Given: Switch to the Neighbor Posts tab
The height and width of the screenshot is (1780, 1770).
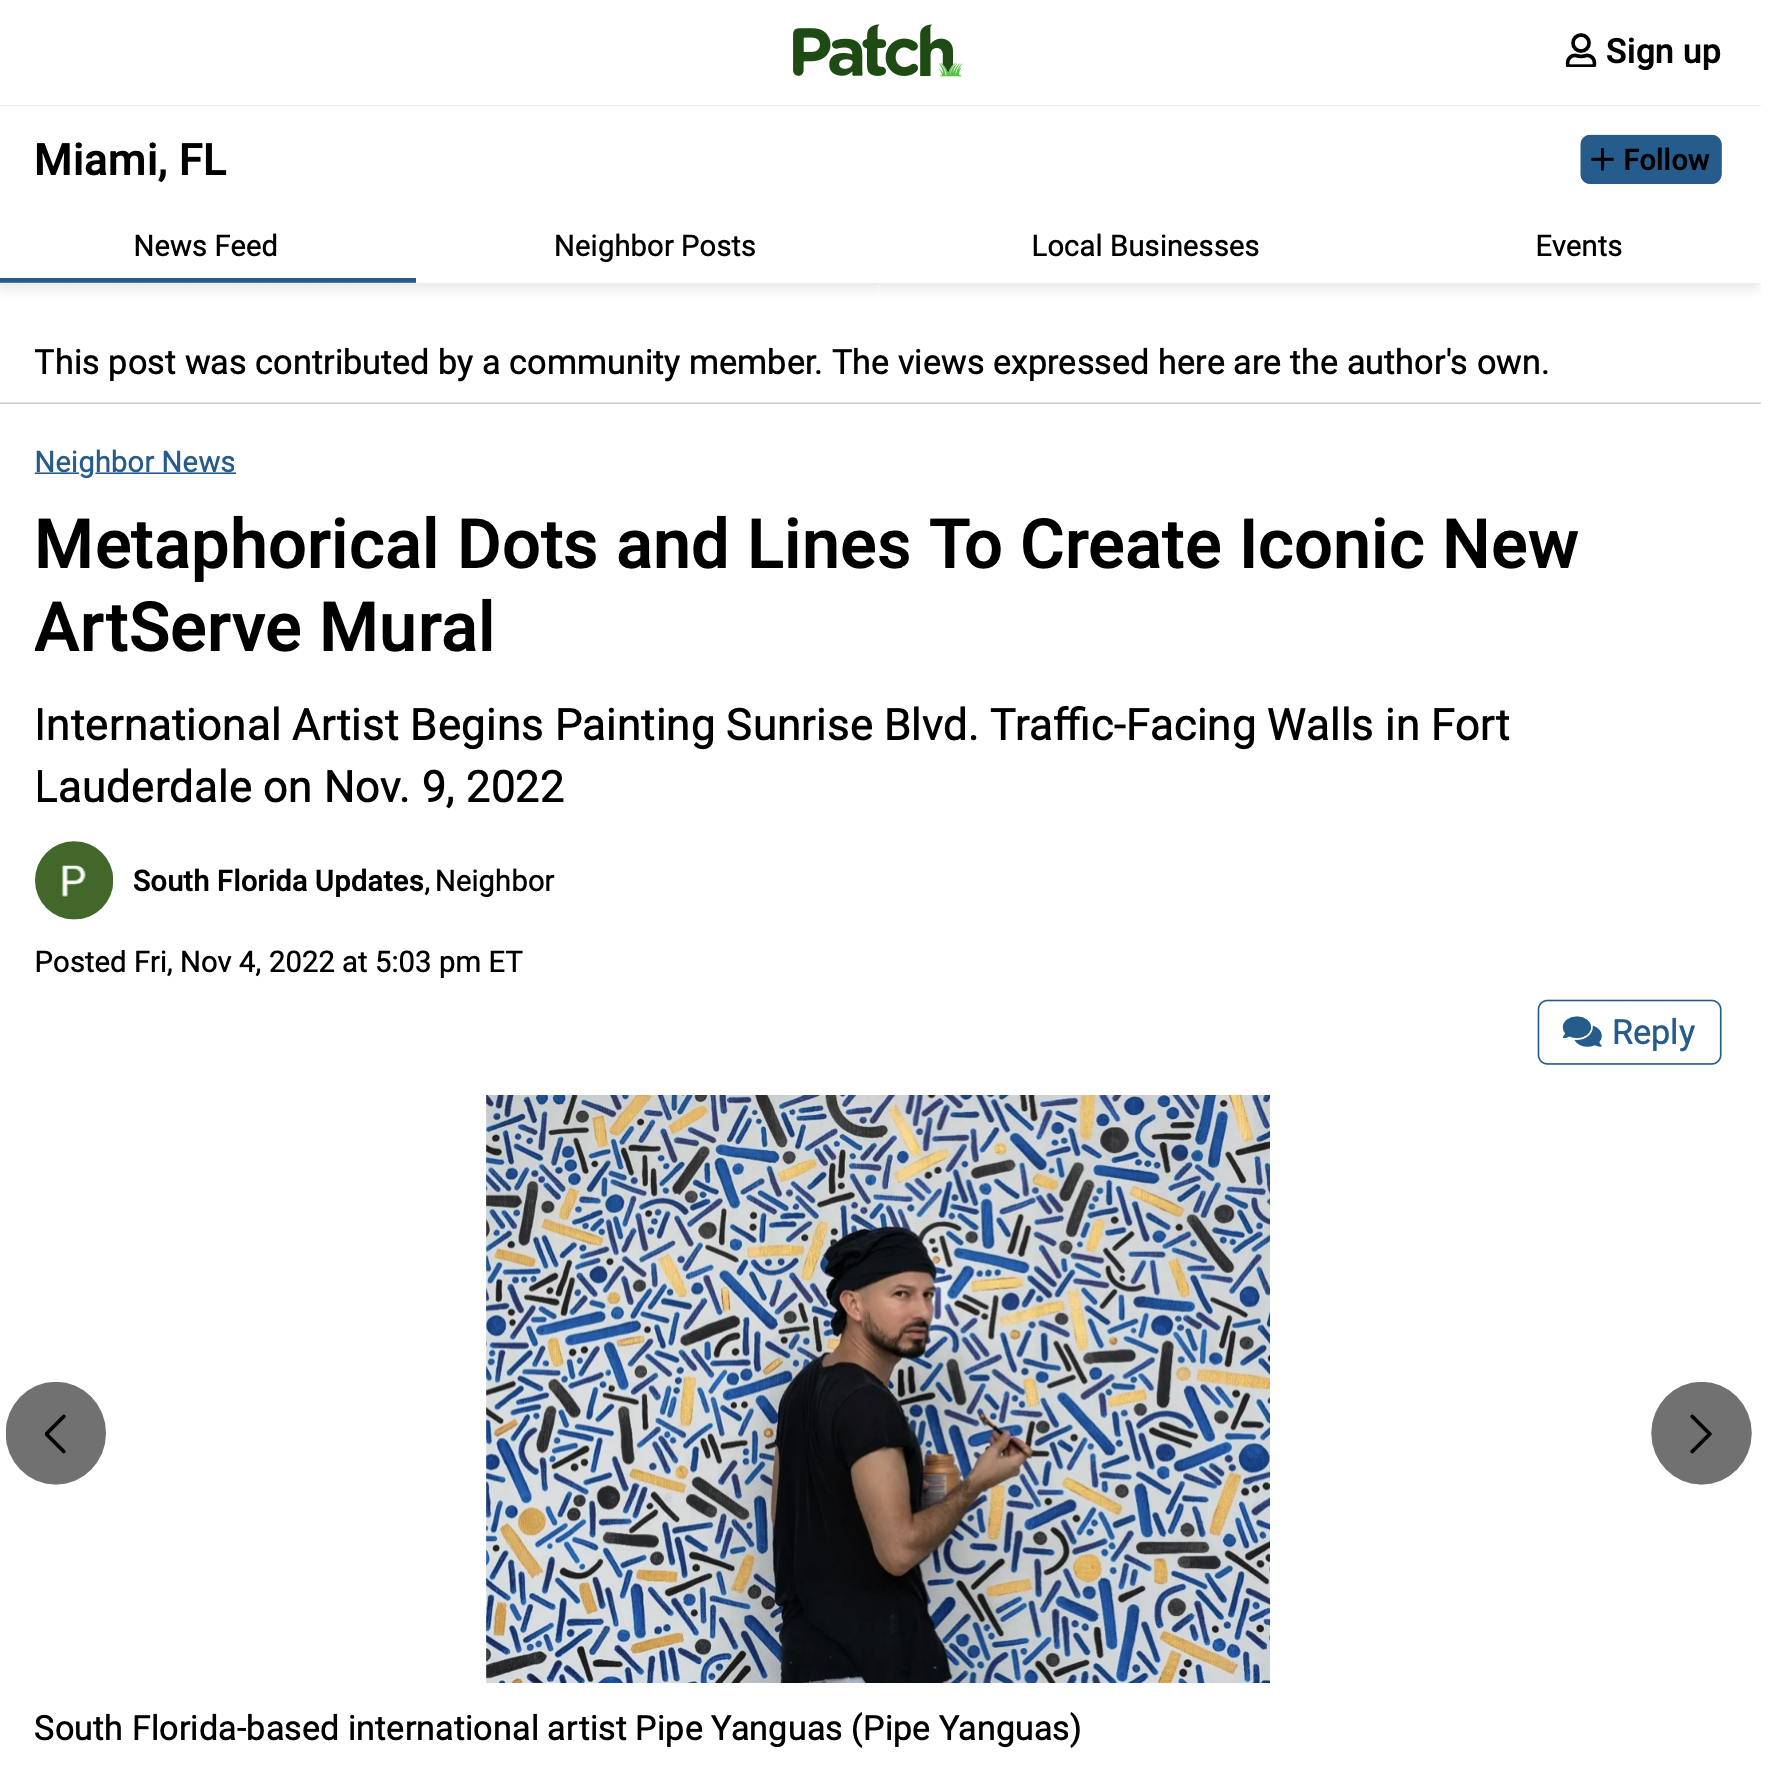Looking at the screenshot, I should pyautogui.click(x=655, y=246).
